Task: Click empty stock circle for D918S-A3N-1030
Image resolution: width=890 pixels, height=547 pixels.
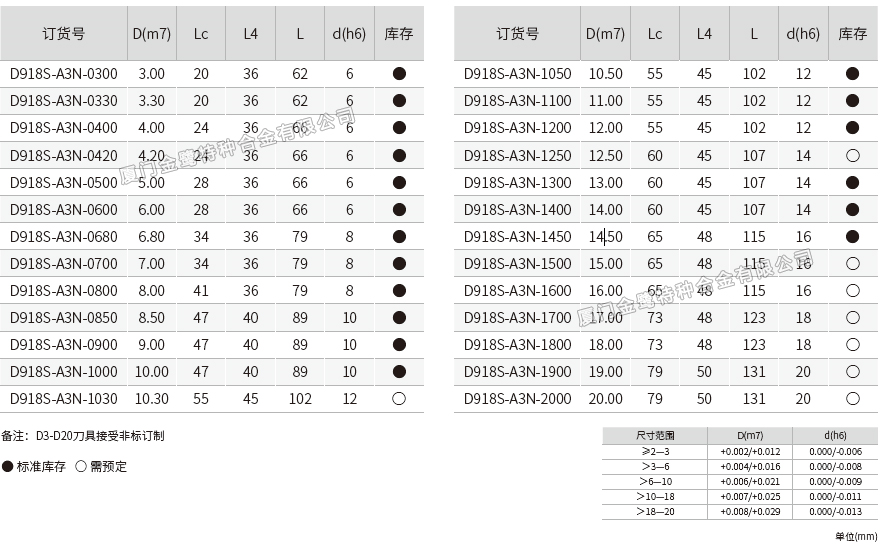Action: click(x=399, y=398)
